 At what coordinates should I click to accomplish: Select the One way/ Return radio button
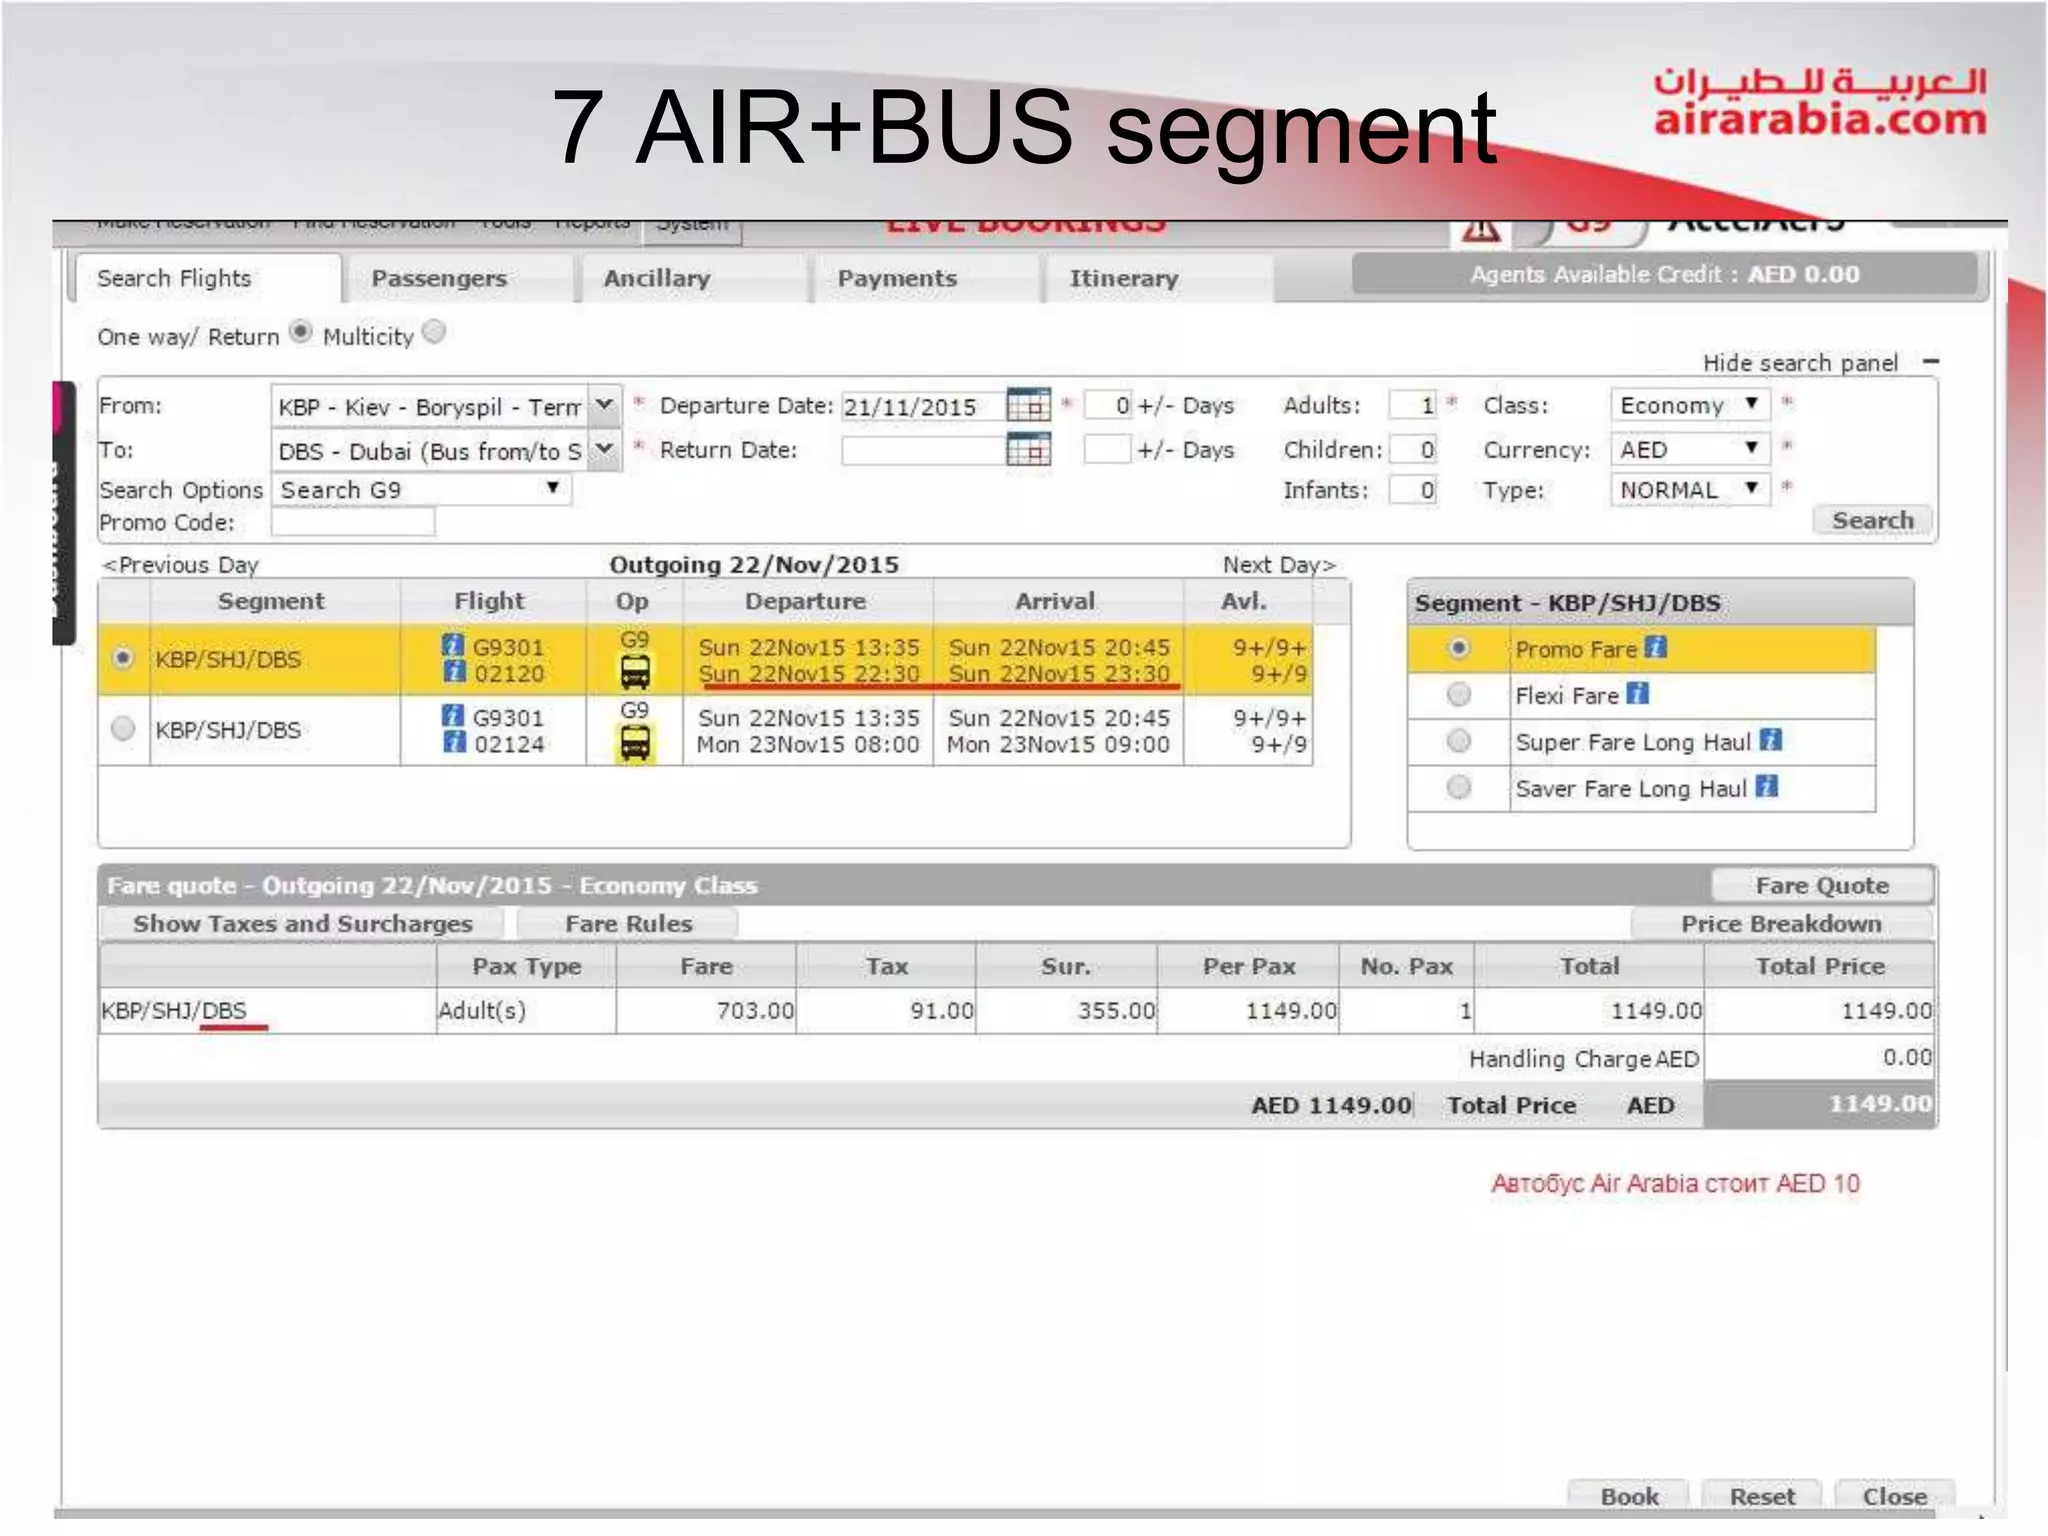300,332
